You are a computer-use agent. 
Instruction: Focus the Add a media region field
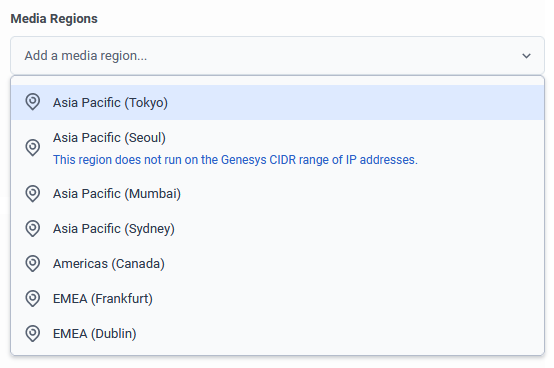(277, 56)
